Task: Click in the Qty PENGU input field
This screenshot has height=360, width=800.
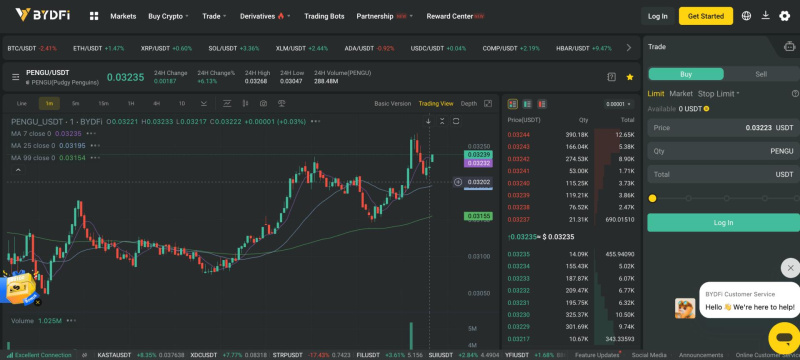Action: [723, 151]
